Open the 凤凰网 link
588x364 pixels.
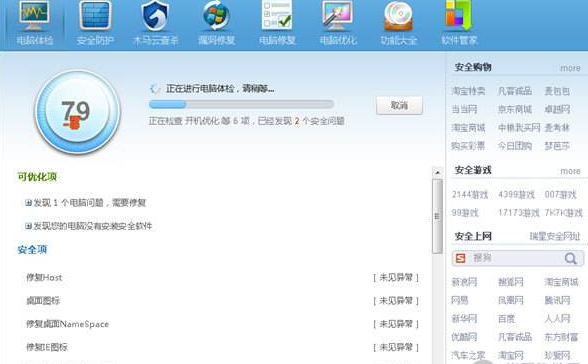pos(511,300)
